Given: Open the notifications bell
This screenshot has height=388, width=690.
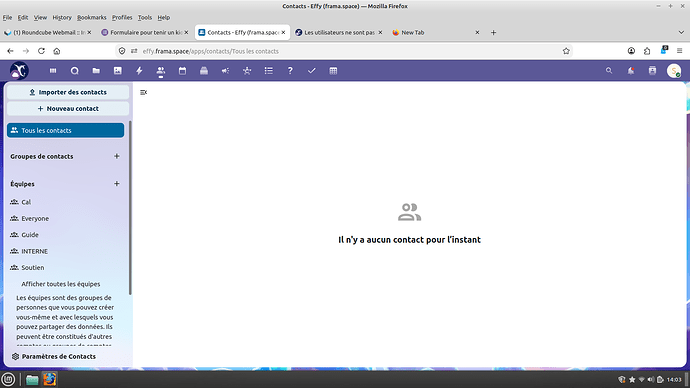Looking at the screenshot, I should (631, 70).
